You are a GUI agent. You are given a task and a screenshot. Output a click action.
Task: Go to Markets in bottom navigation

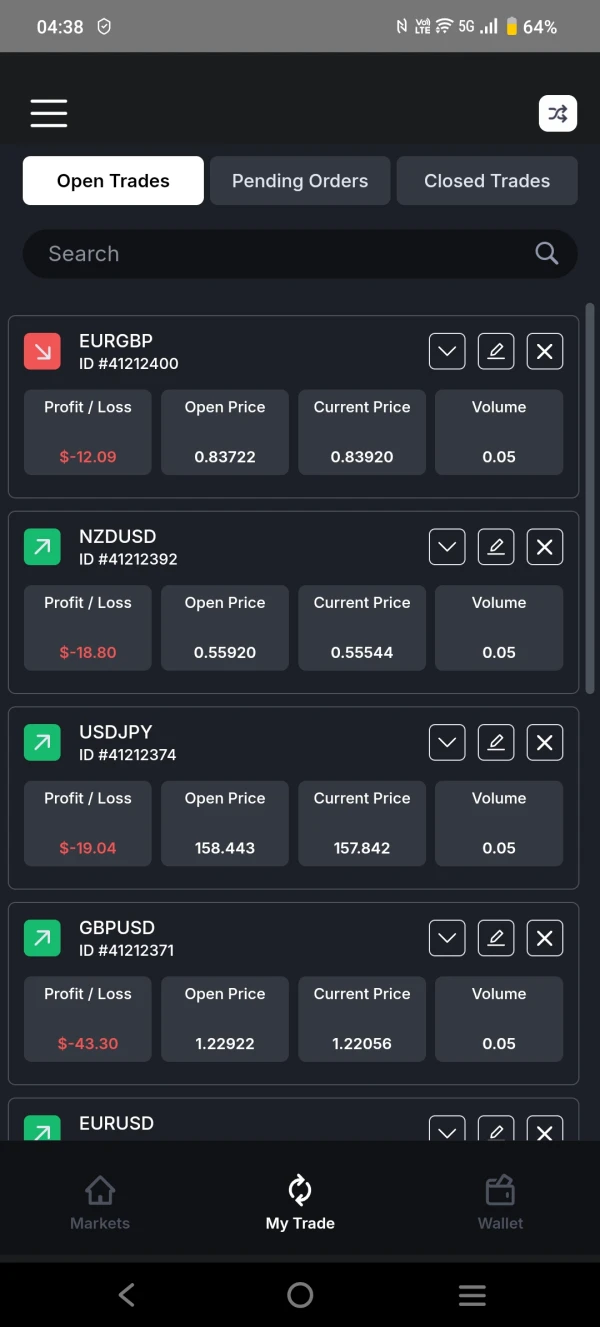[100, 1203]
